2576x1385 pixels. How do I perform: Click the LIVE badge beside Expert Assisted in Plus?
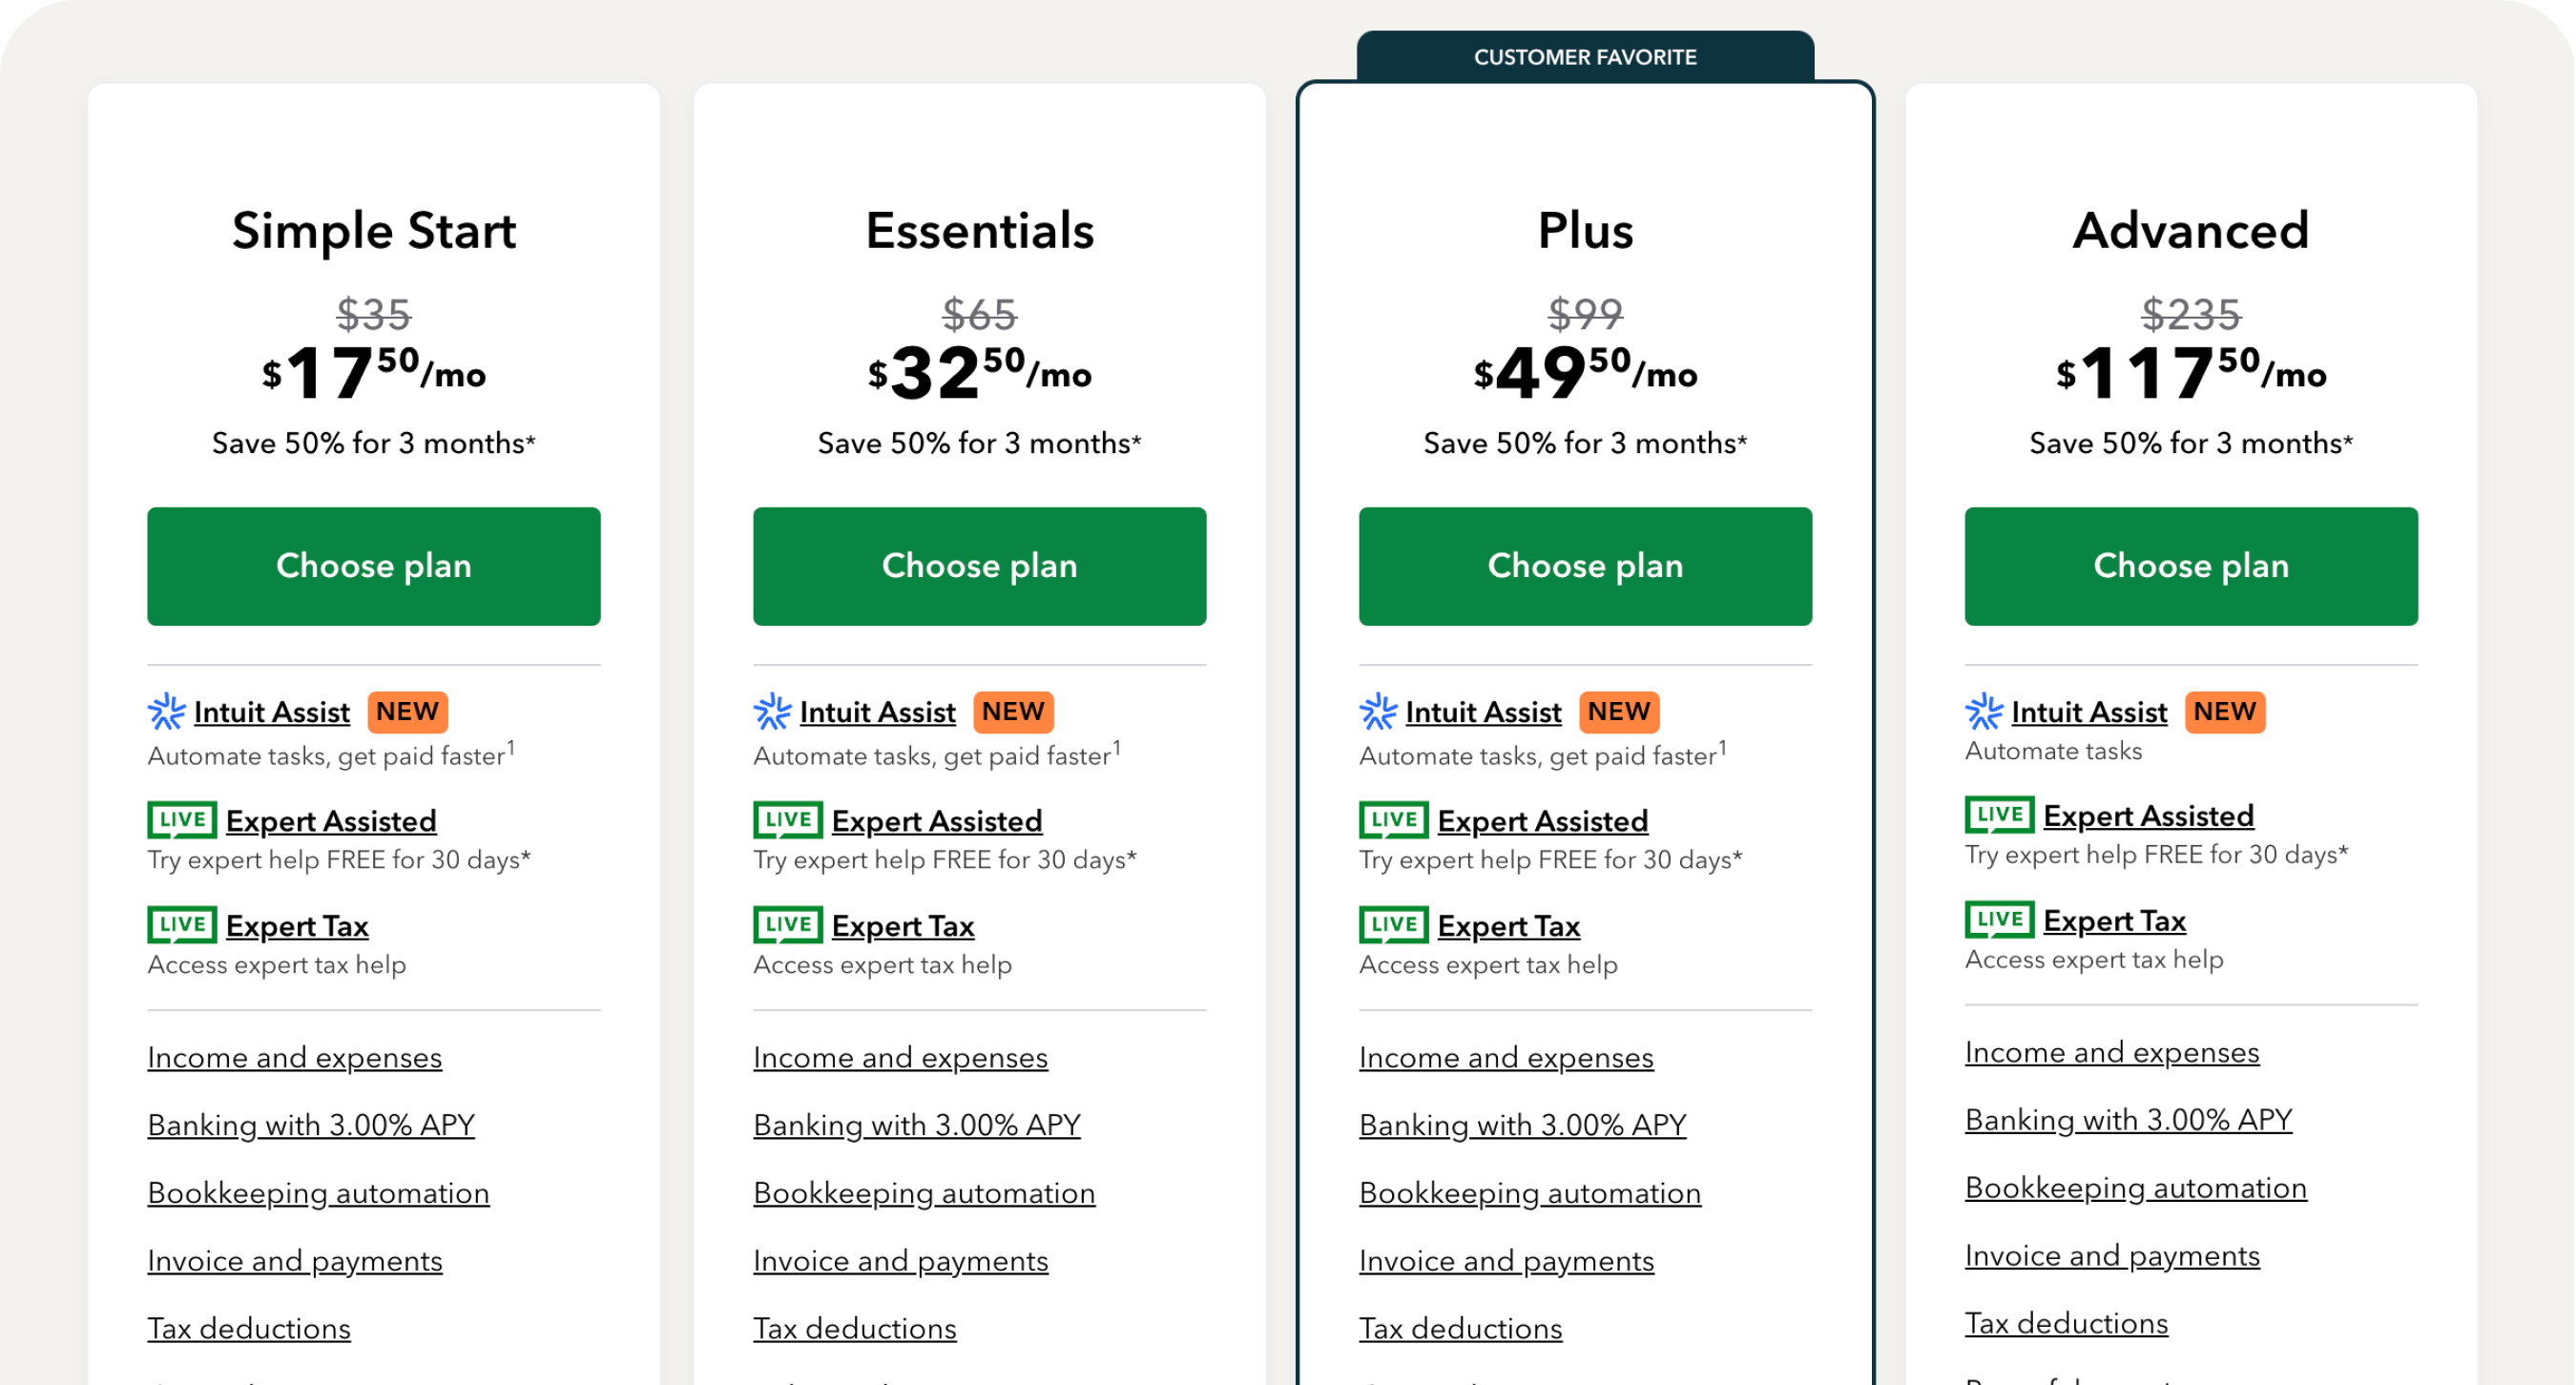1394,819
